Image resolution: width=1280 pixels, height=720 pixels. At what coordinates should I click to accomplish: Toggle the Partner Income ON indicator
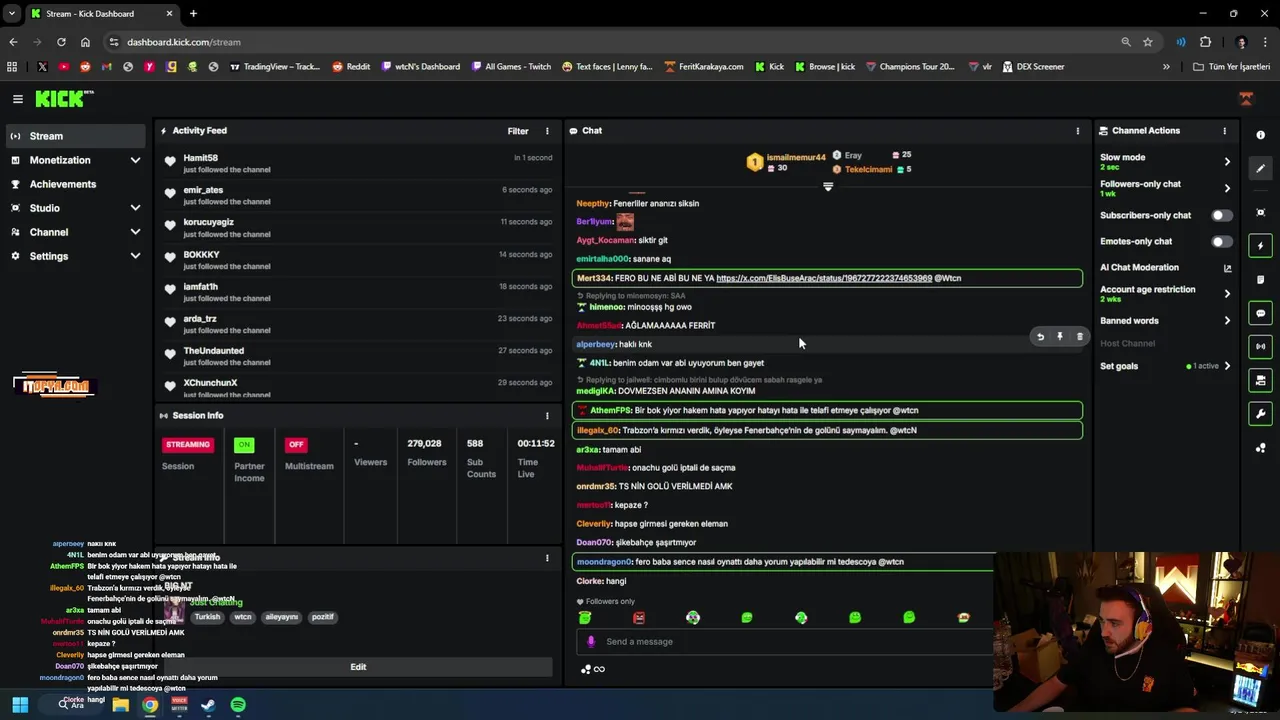click(244, 445)
